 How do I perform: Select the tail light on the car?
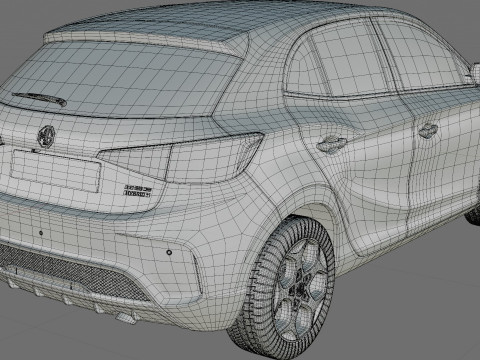click(x=181, y=157)
